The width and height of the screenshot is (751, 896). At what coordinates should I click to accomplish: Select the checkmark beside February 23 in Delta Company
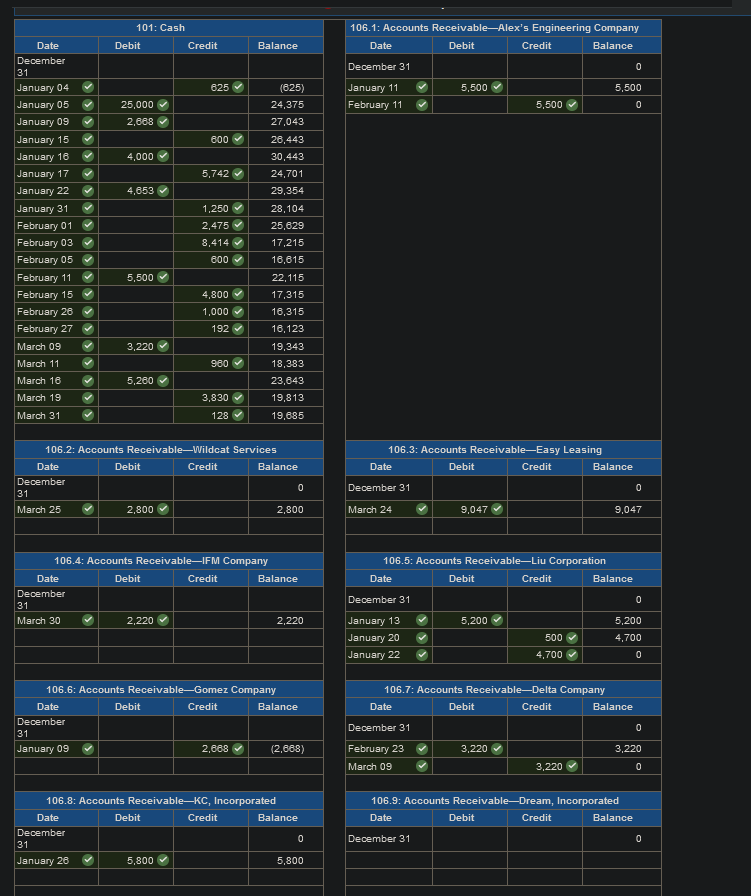422,749
